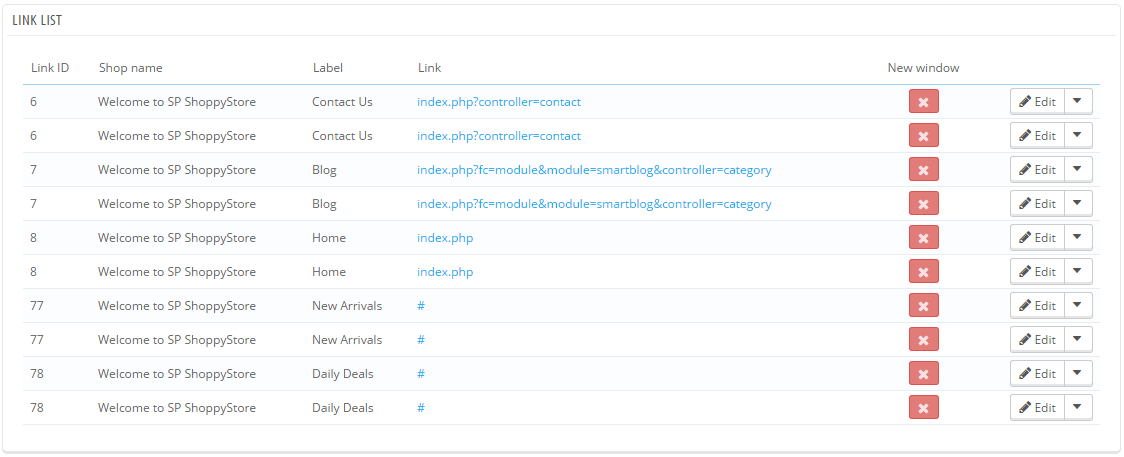
Task: Click the New window column header
Action: coord(923,68)
